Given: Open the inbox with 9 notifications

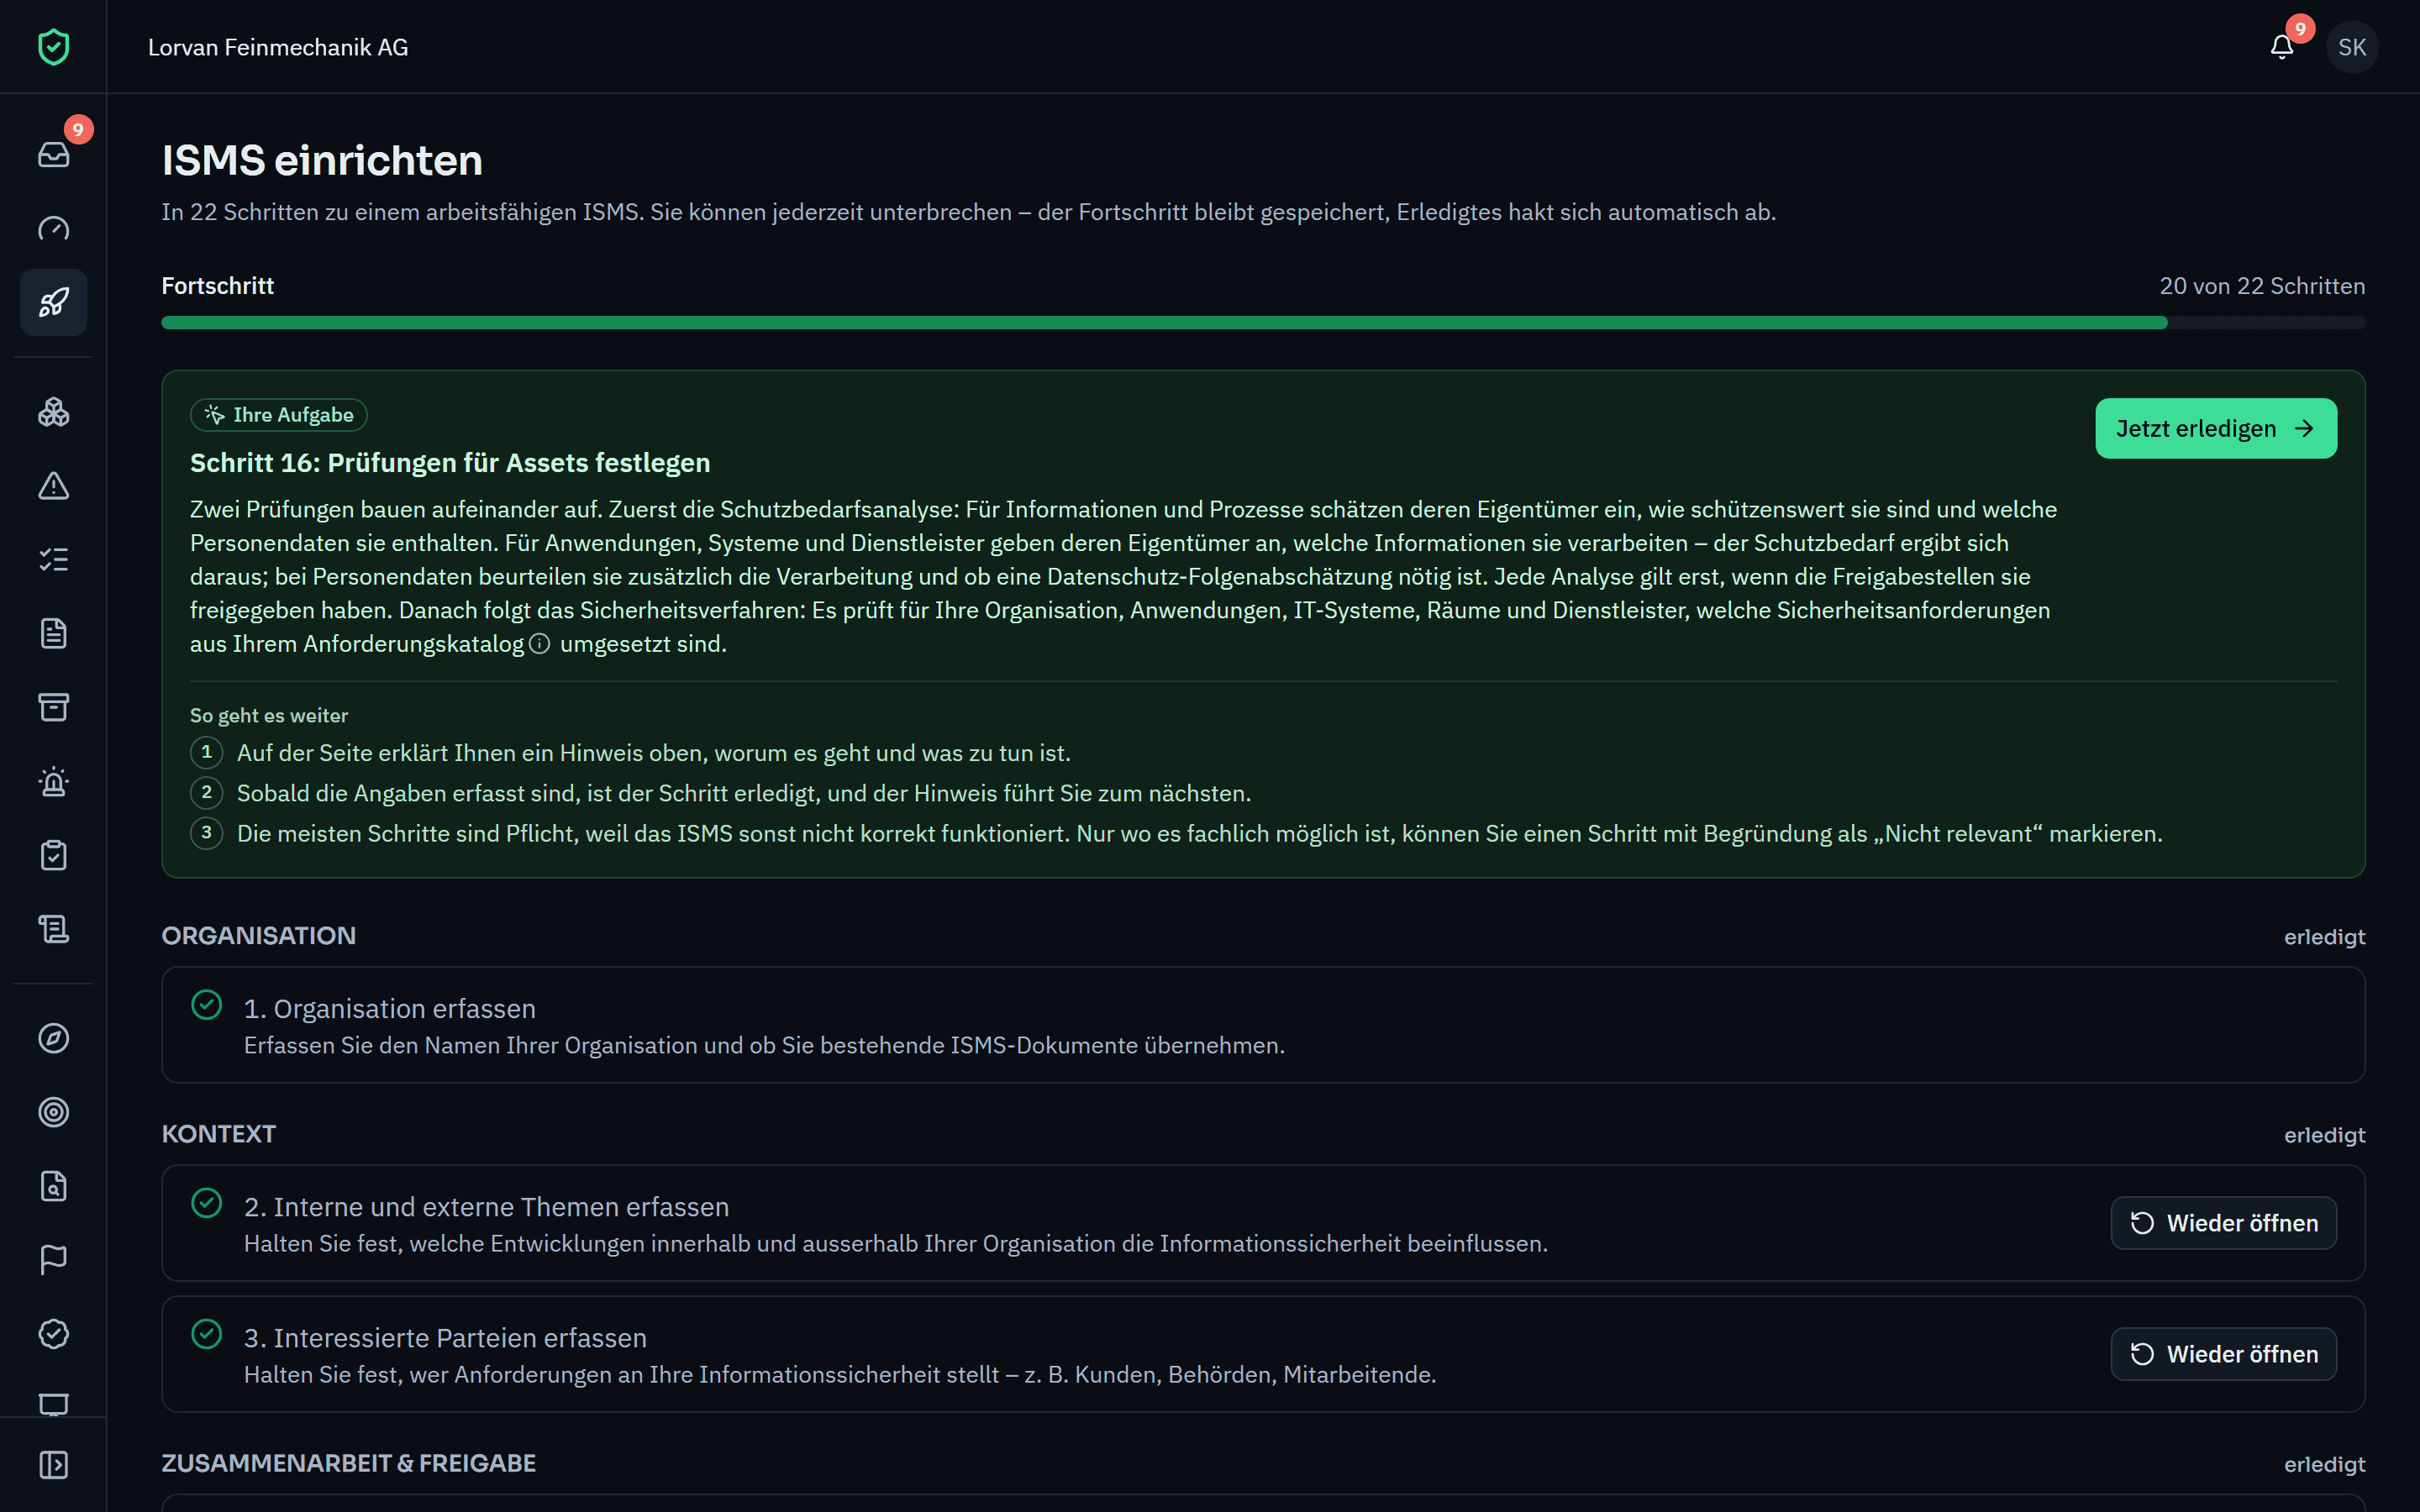Looking at the screenshot, I should point(53,154).
